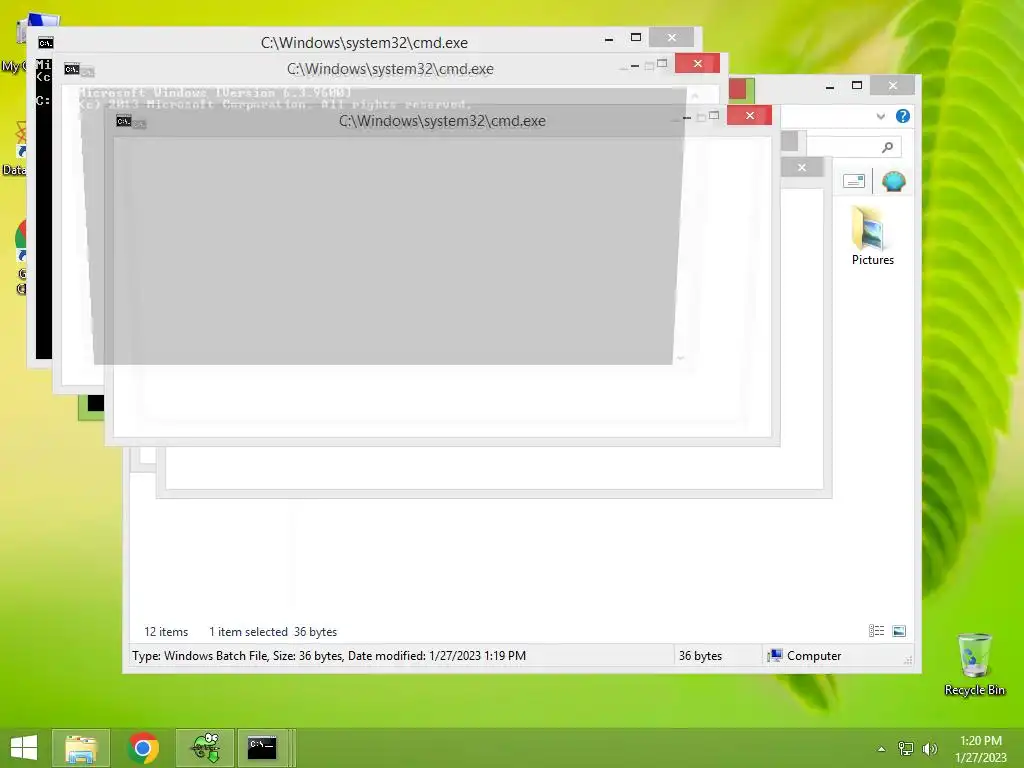Viewport: 1024px width, 768px height.
Task: Open Explorer's blue Help question mark
Action: click(x=903, y=116)
